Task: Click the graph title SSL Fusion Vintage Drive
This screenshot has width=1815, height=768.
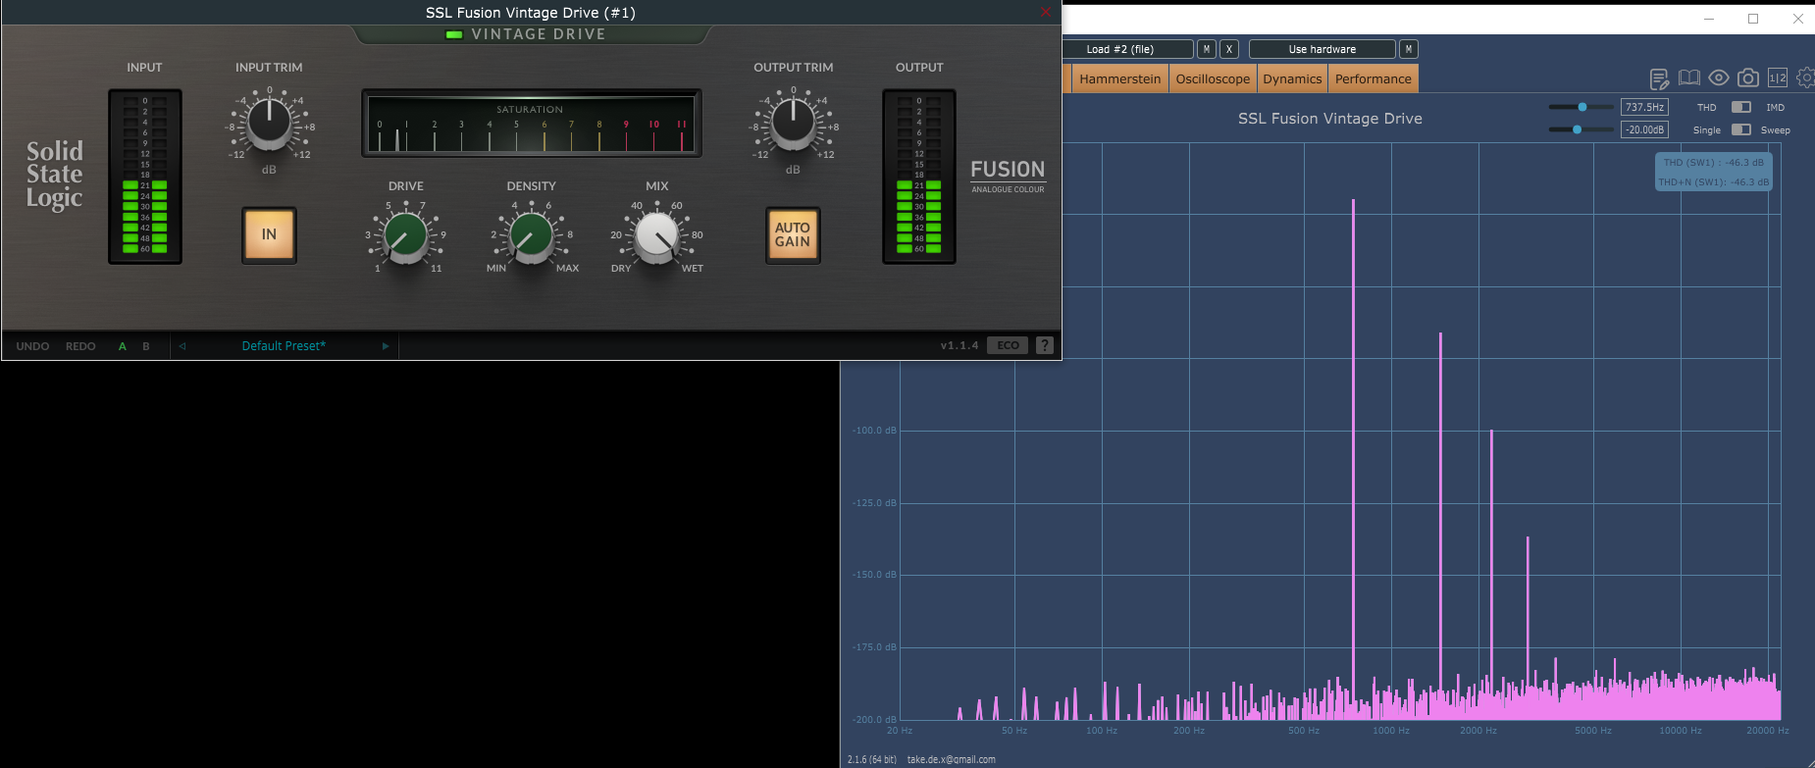Action: (x=1330, y=118)
